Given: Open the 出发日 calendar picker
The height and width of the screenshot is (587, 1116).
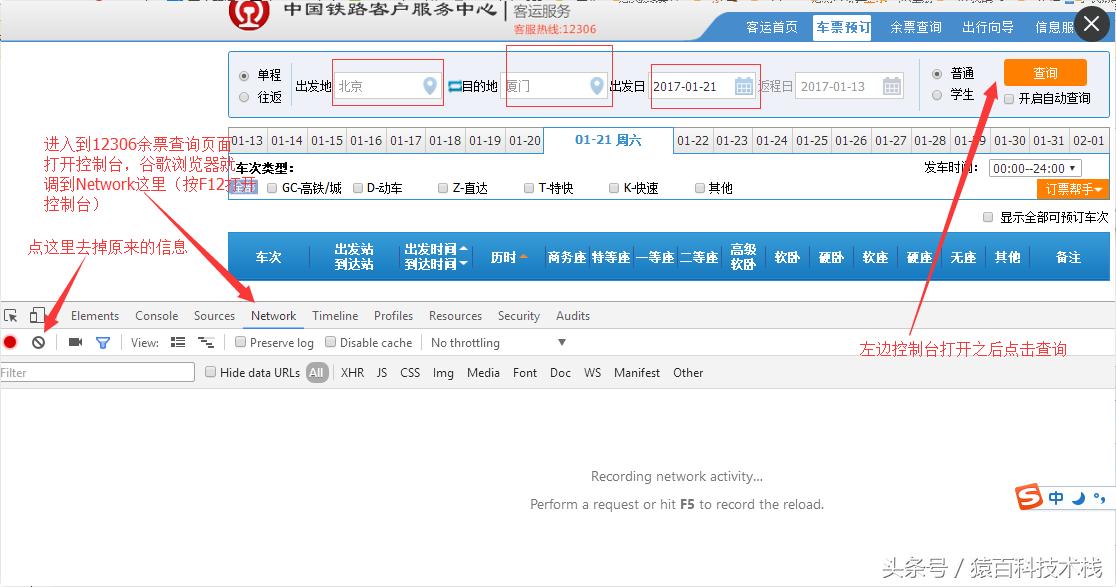Looking at the screenshot, I should (746, 86).
